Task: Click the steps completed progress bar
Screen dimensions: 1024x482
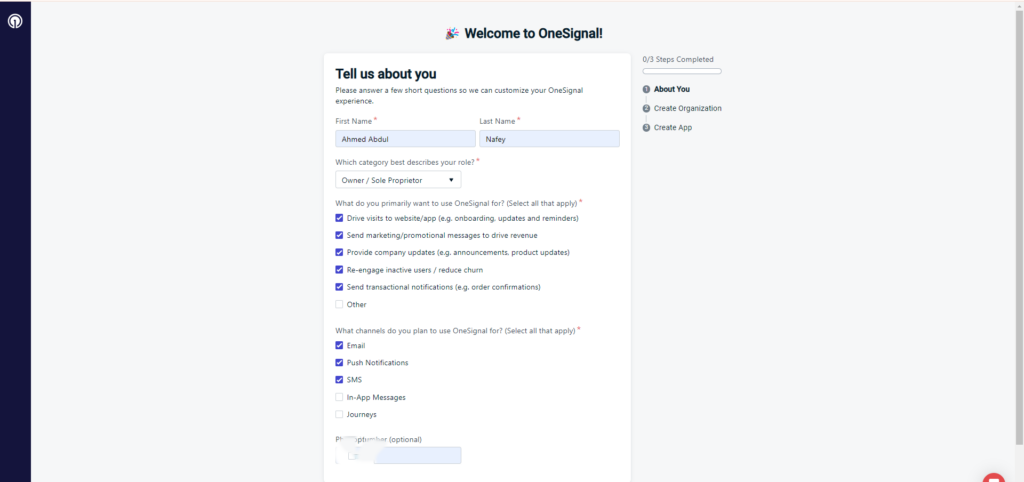Action: pyautogui.click(x=681, y=71)
